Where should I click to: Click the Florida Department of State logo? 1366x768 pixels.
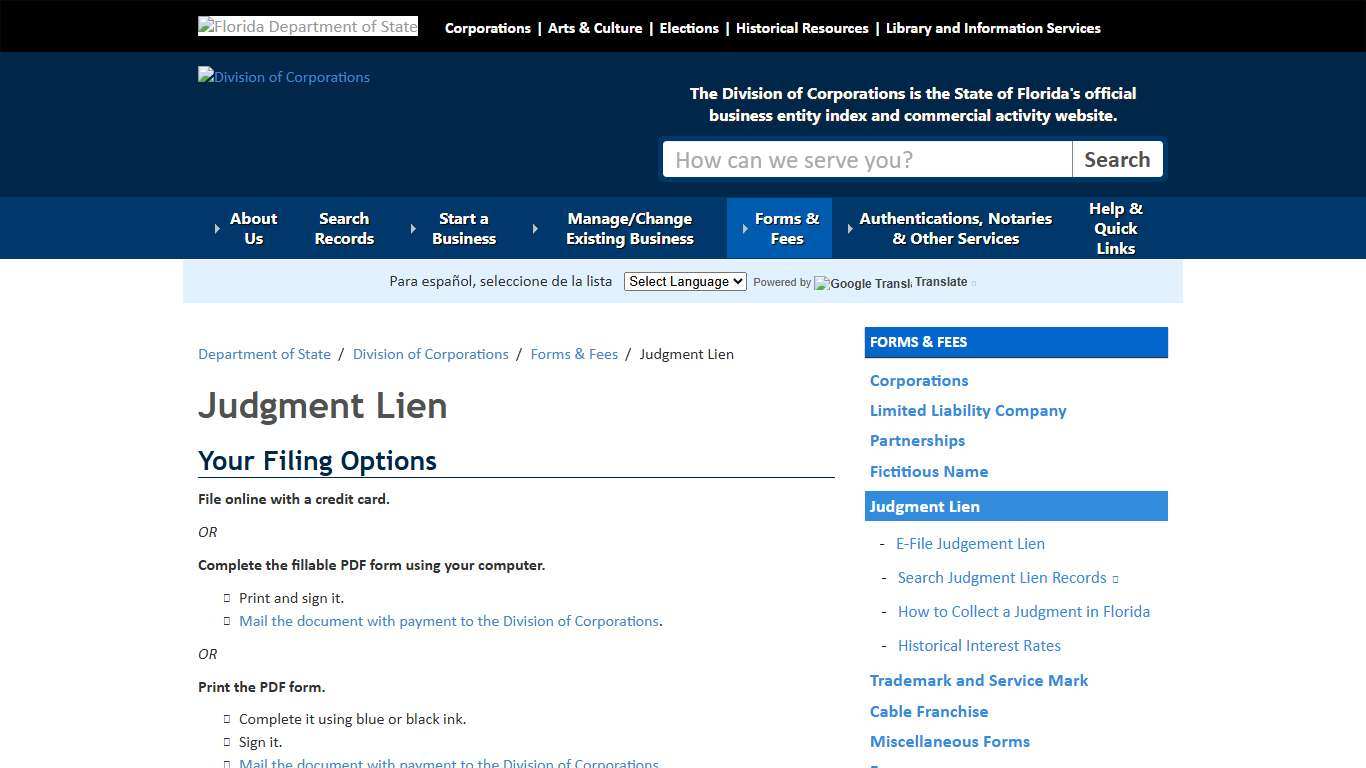(x=307, y=25)
